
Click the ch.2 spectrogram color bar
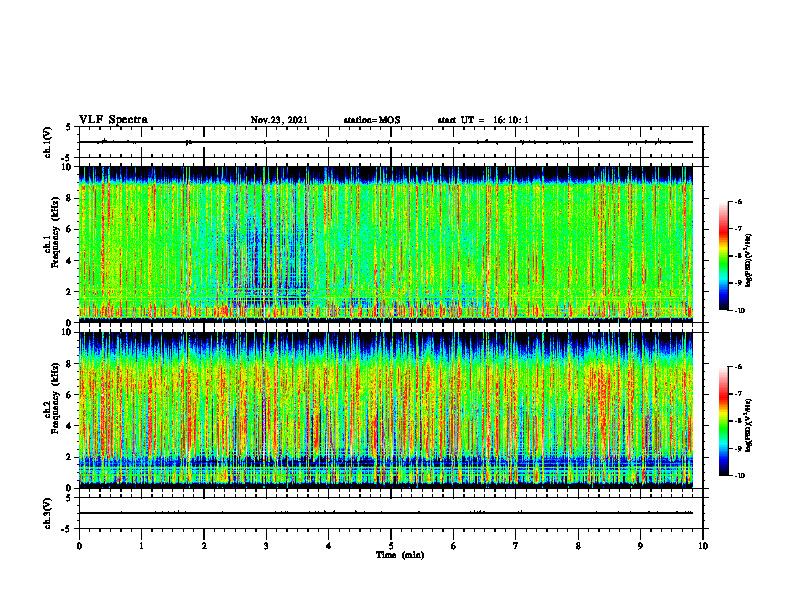(723, 421)
